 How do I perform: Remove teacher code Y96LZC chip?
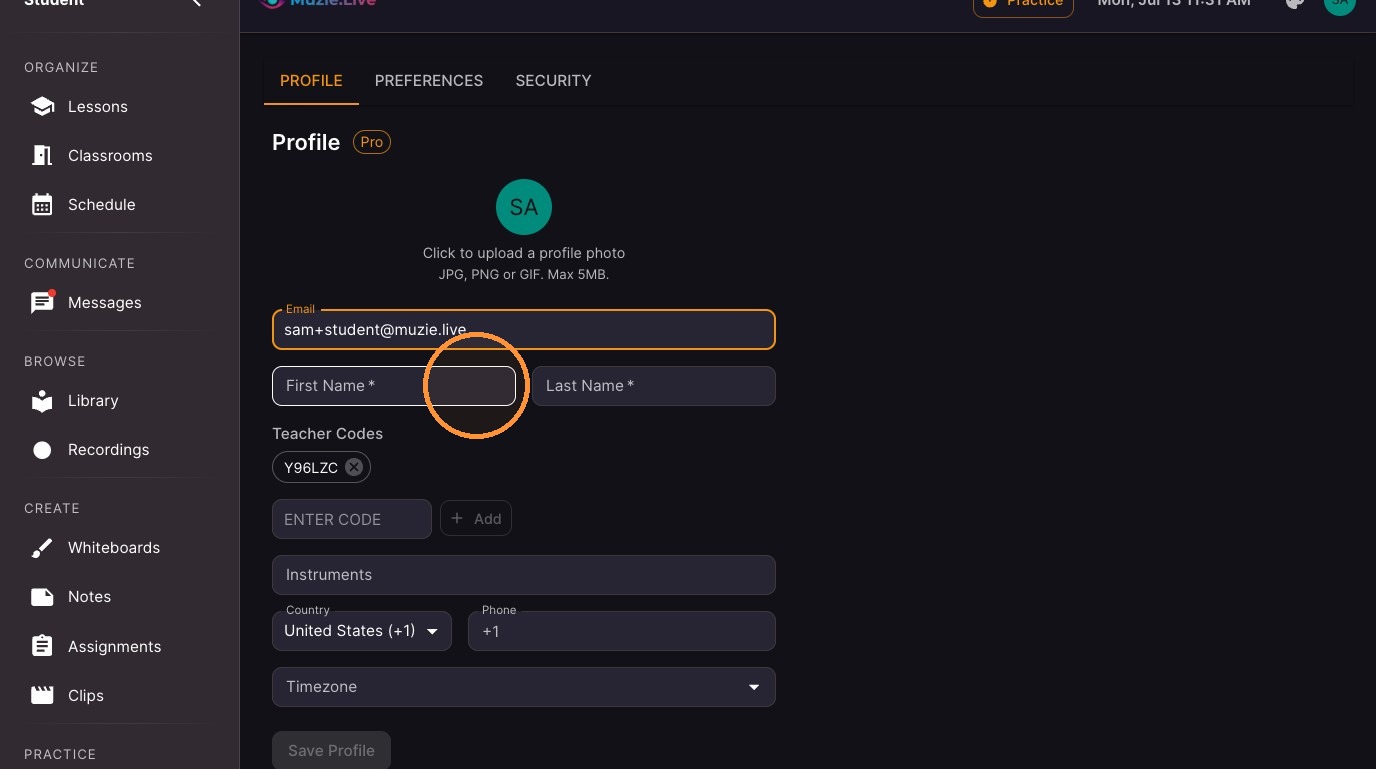click(x=354, y=467)
